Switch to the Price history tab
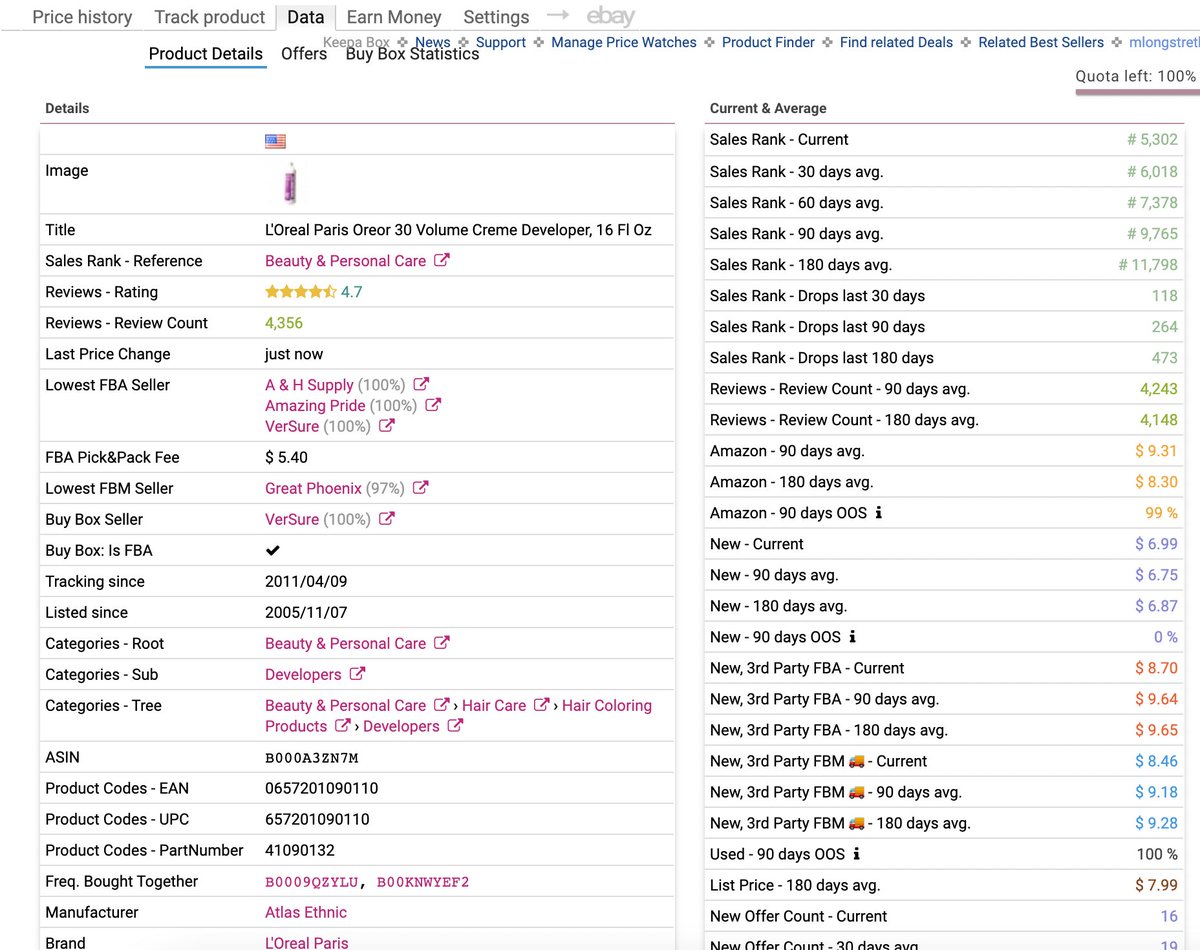This screenshot has height=950, width=1200. 82,17
